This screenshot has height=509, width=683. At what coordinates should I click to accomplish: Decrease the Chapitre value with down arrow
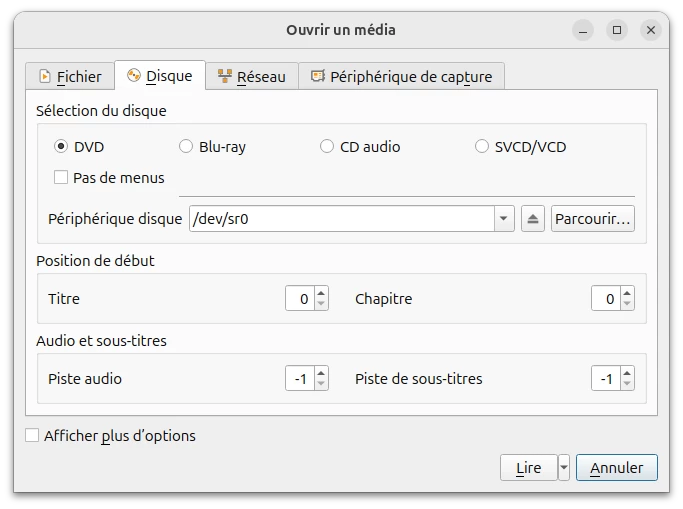pyautogui.click(x=627, y=304)
